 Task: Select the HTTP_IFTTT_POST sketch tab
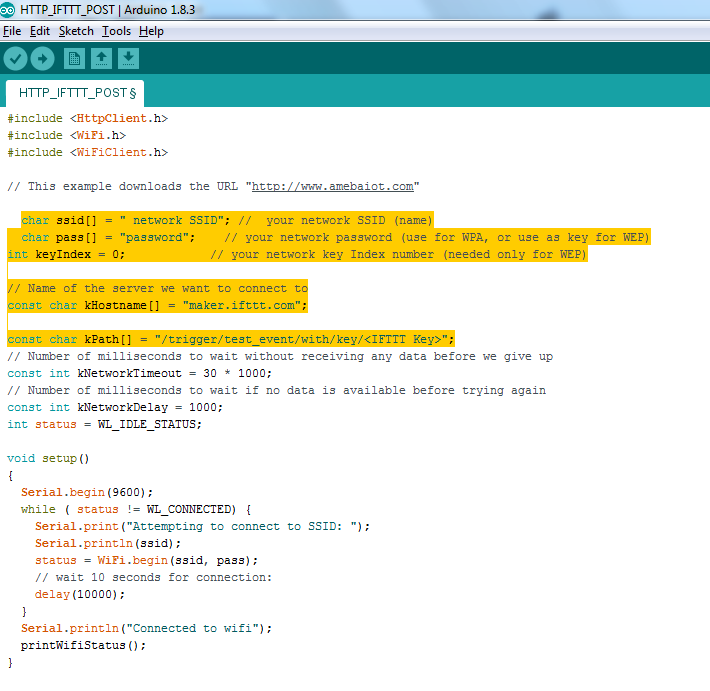[75, 93]
